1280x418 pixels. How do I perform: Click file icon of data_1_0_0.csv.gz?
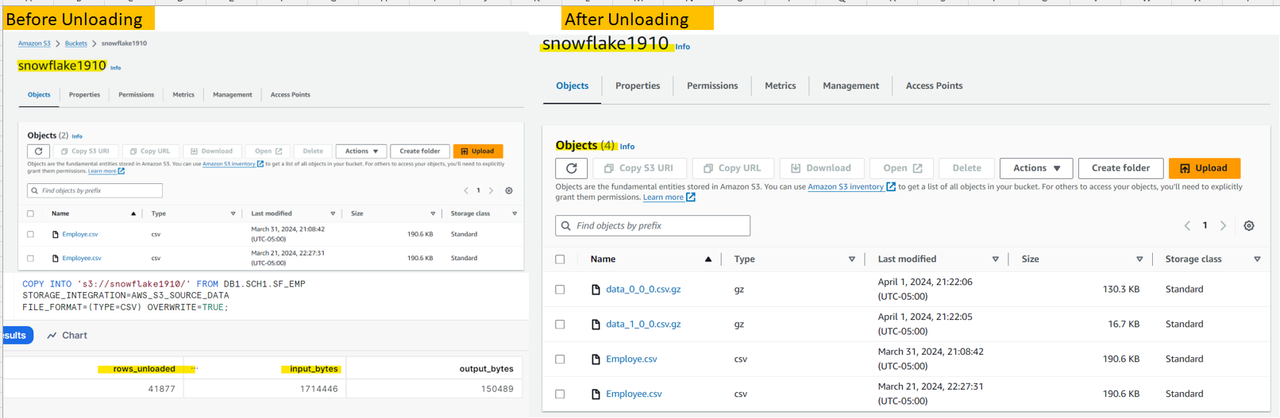click(596, 324)
